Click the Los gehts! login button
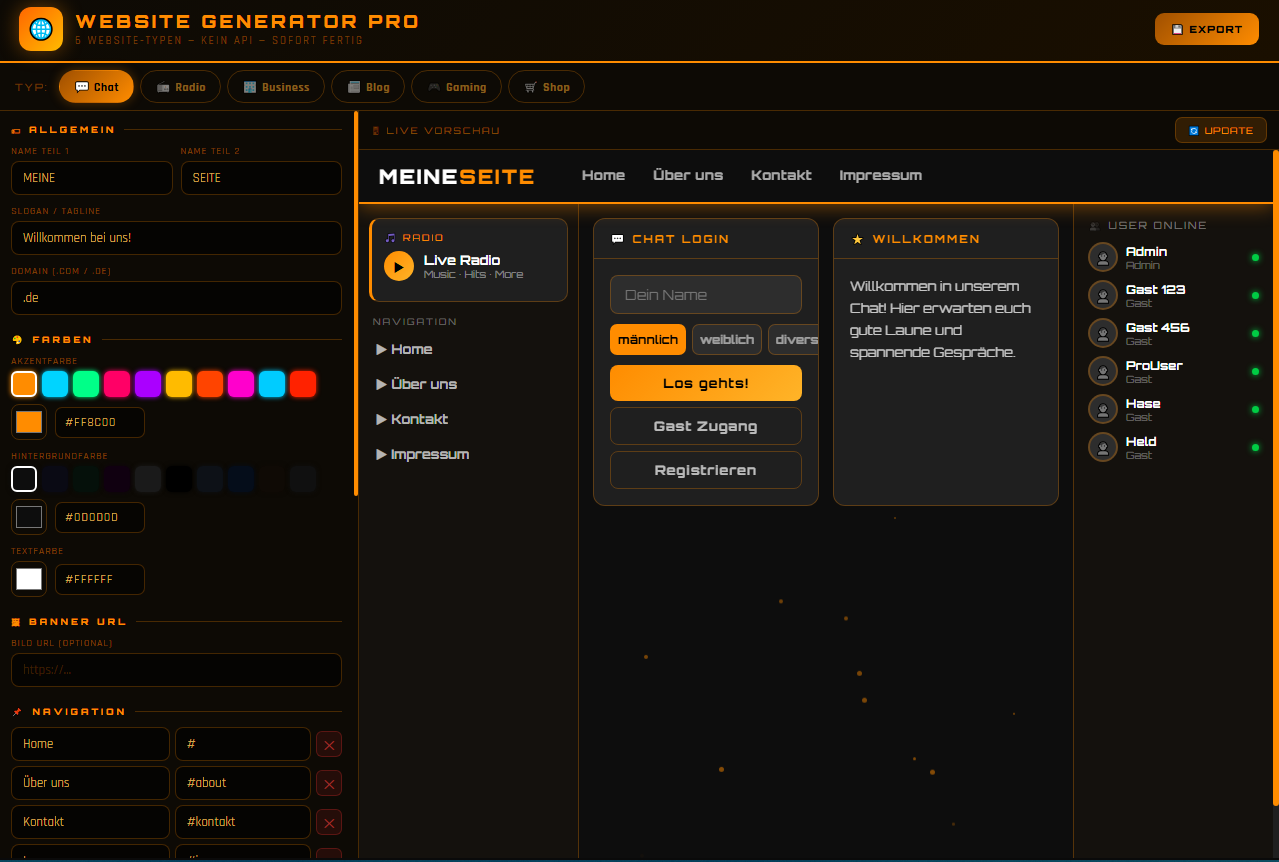This screenshot has height=862, width=1279. tap(705, 383)
